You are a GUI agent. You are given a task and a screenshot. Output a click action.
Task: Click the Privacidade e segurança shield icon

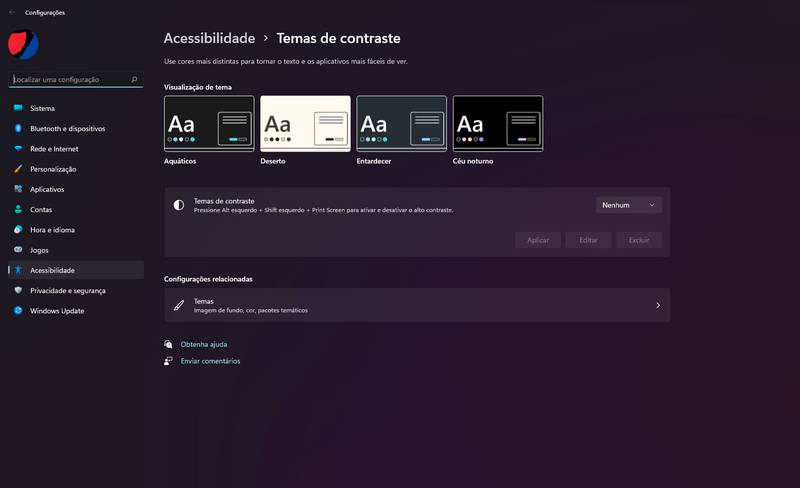pos(18,290)
